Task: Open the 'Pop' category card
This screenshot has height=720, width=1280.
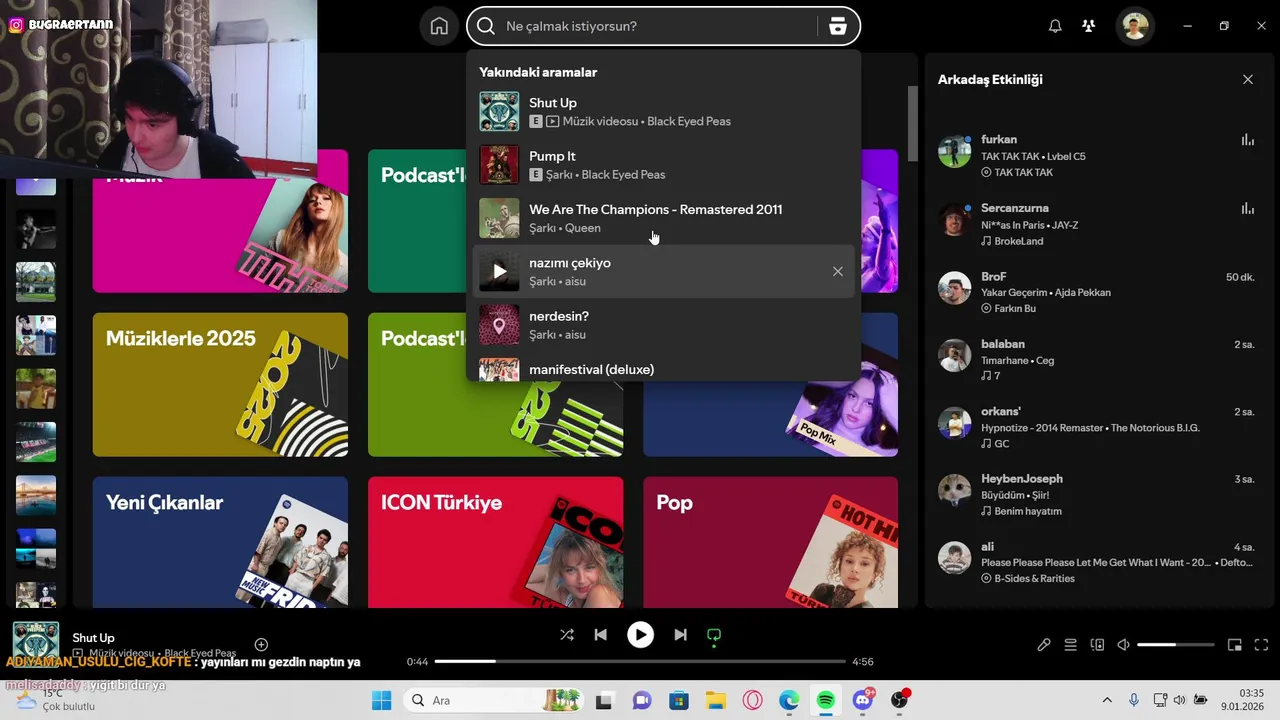Action: click(x=770, y=542)
